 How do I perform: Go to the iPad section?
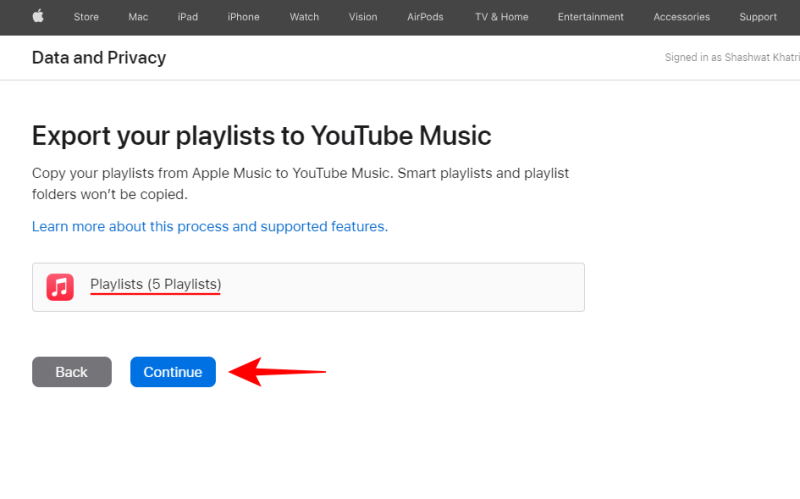coord(188,17)
